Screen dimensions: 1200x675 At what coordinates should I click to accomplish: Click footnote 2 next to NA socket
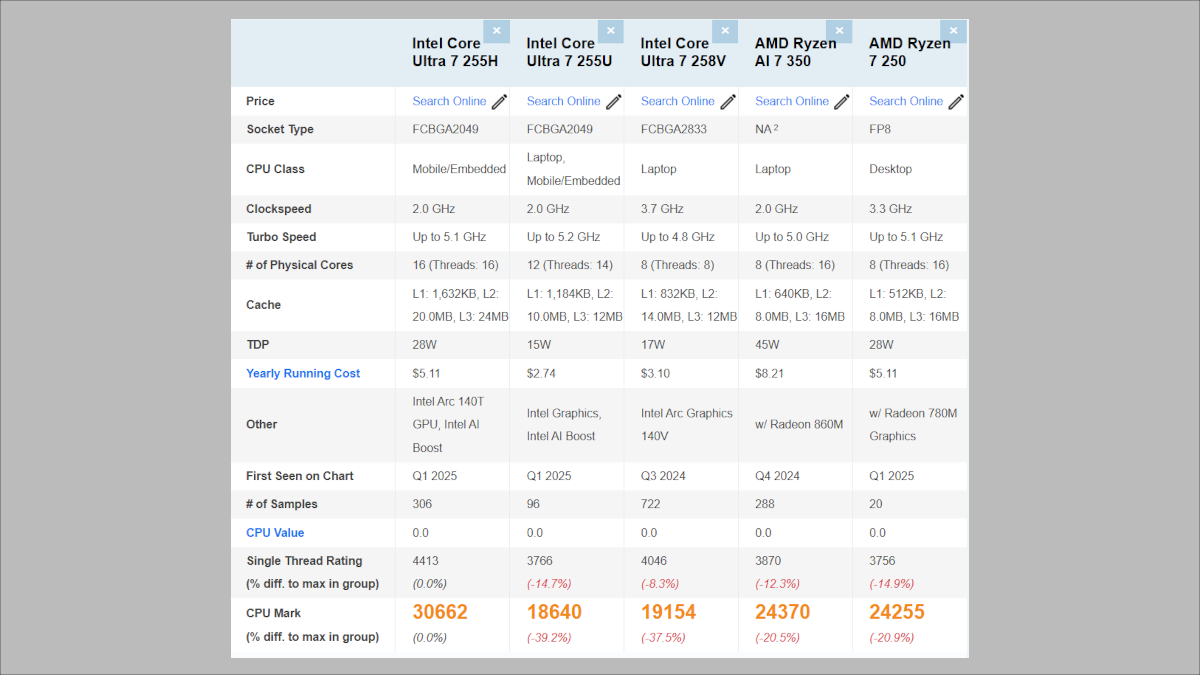[776, 127]
